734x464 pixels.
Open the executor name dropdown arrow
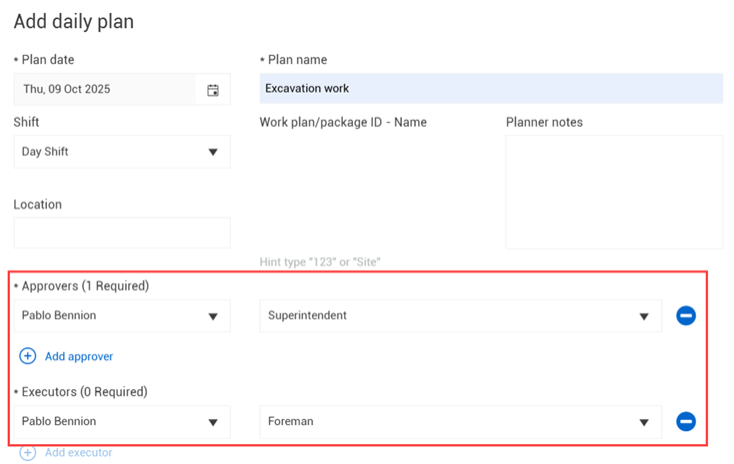[213, 422]
